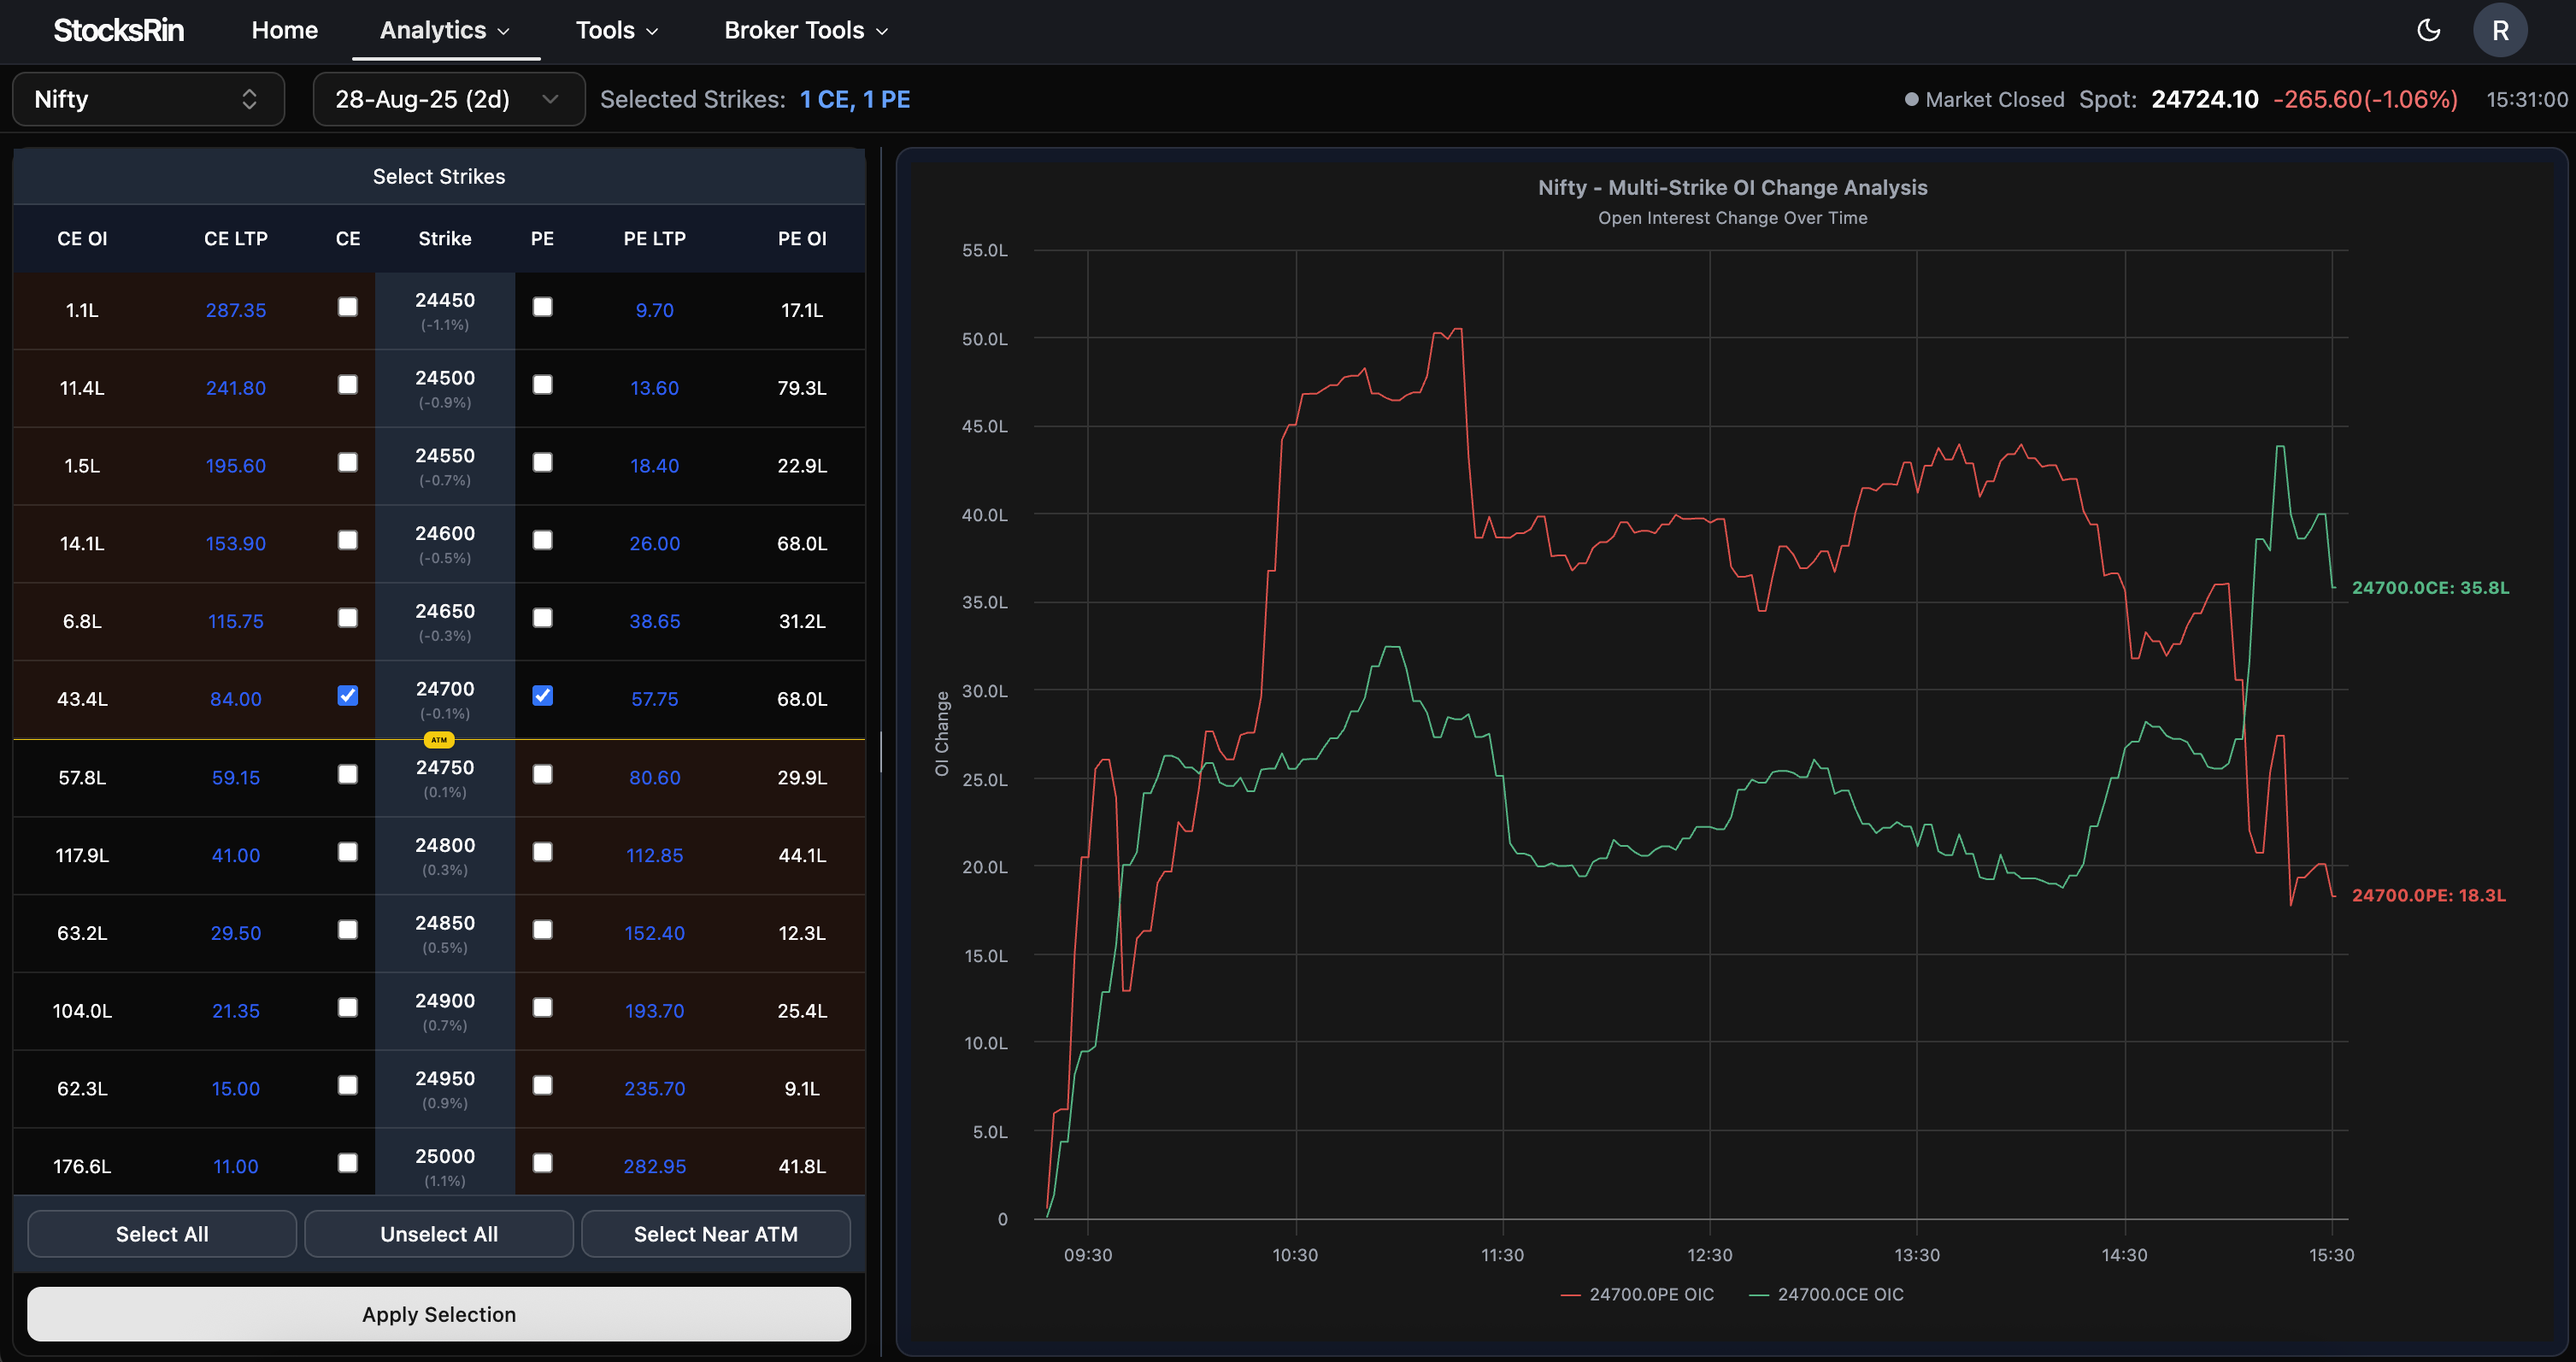Click the Strike column header
The height and width of the screenshot is (1362, 2576).
[445, 239]
